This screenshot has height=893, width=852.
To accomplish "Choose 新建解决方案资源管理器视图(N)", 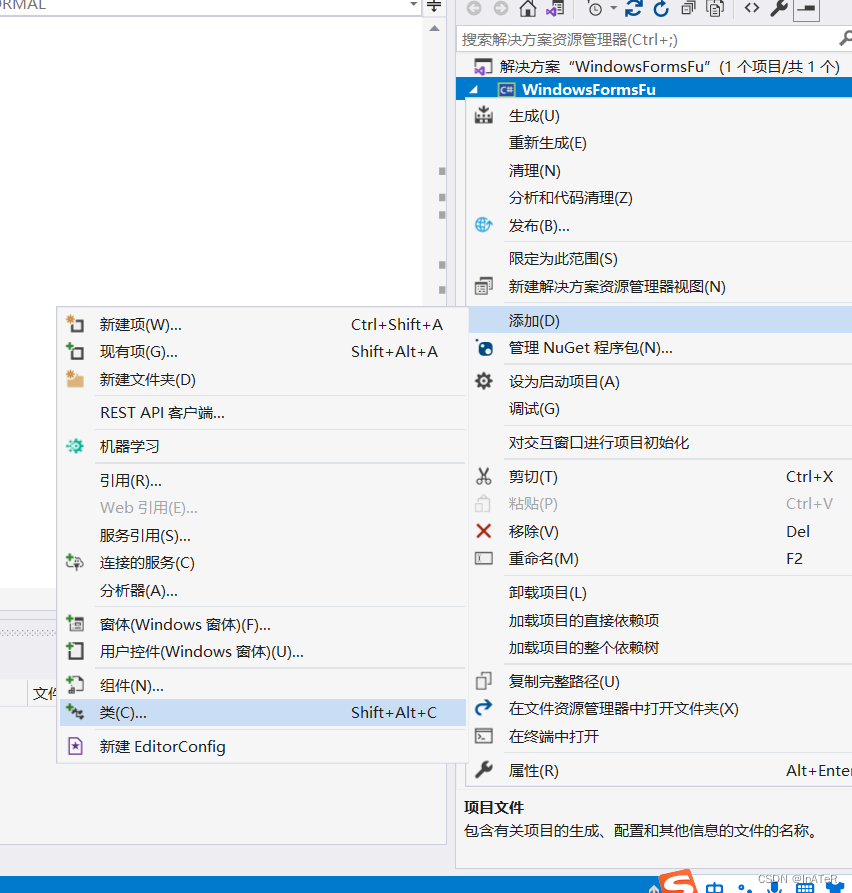I will pos(660,286).
